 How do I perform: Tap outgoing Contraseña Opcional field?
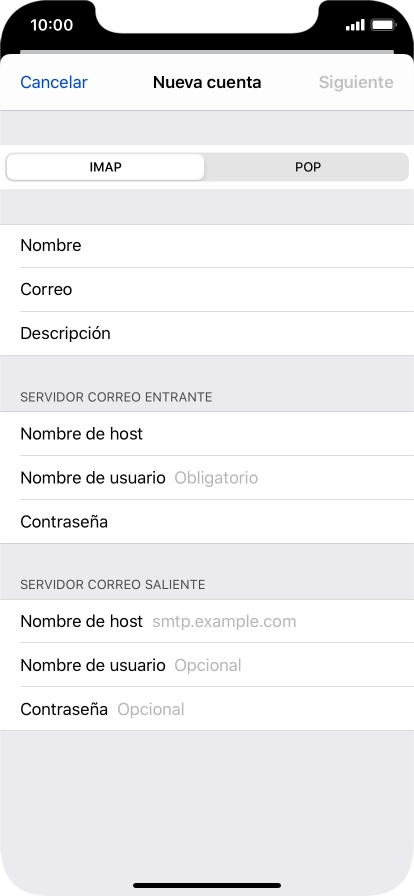click(x=207, y=709)
